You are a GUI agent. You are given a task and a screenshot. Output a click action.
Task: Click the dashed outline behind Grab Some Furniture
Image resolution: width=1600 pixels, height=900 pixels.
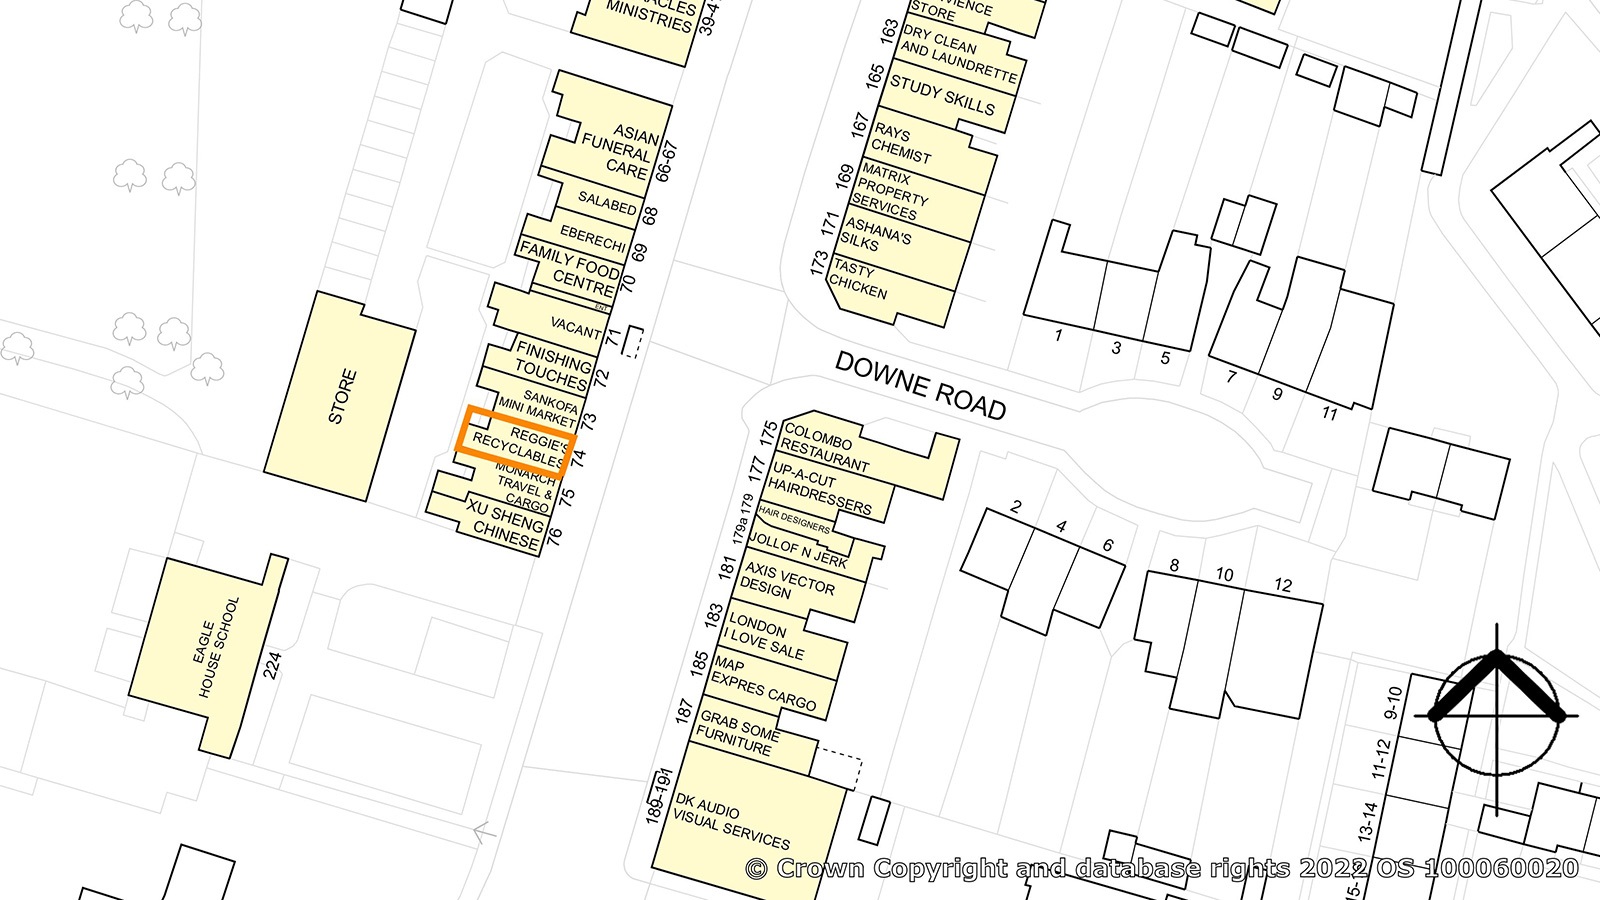[838, 767]
